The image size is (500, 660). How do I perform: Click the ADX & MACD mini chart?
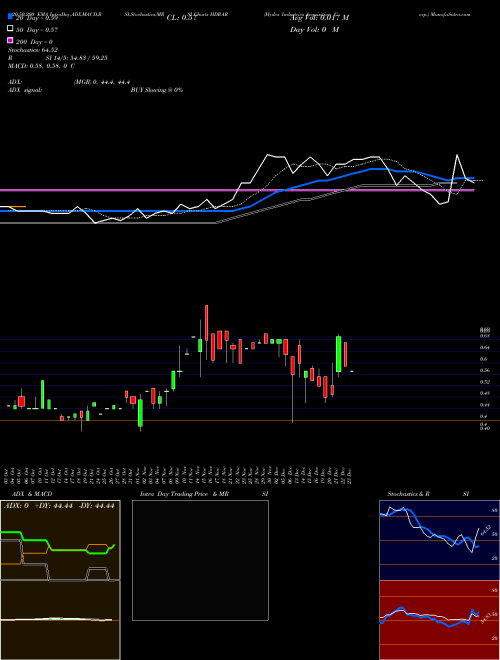coord(60,580)
